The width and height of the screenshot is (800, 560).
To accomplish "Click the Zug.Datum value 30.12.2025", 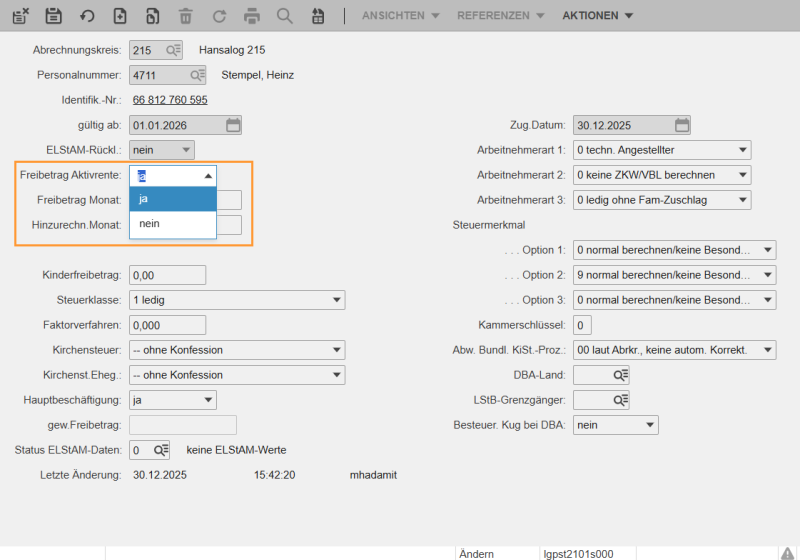I will (604, 125).
